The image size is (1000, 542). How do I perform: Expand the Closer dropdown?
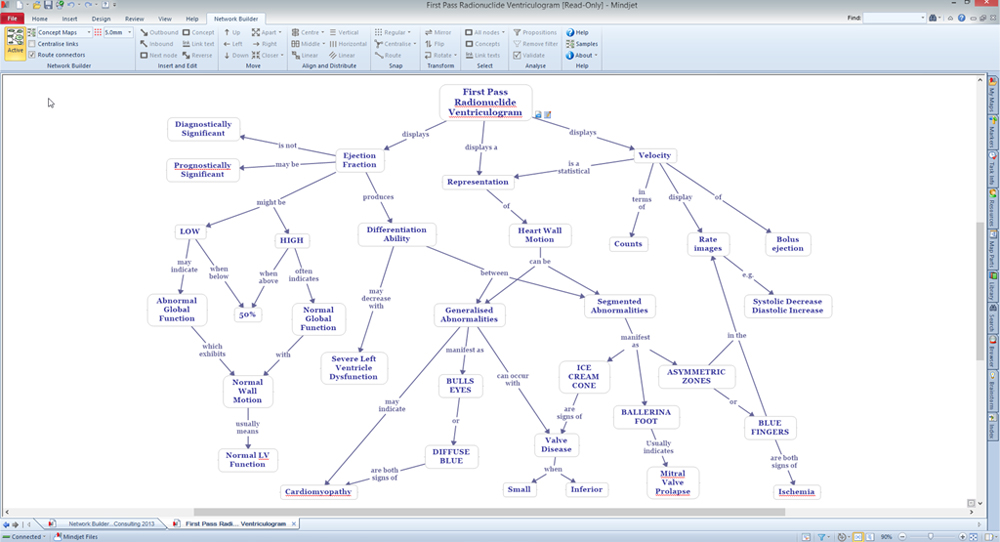point(281,55)
